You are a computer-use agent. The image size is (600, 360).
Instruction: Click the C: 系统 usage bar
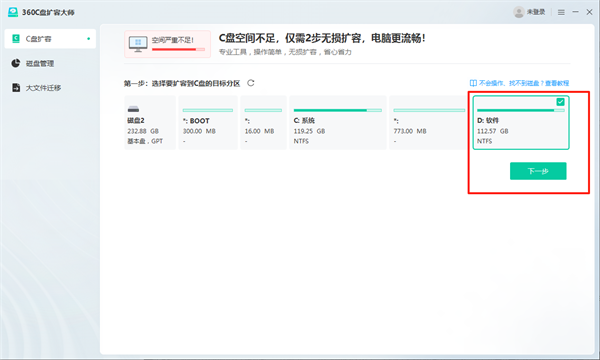[x=338, y=110]
